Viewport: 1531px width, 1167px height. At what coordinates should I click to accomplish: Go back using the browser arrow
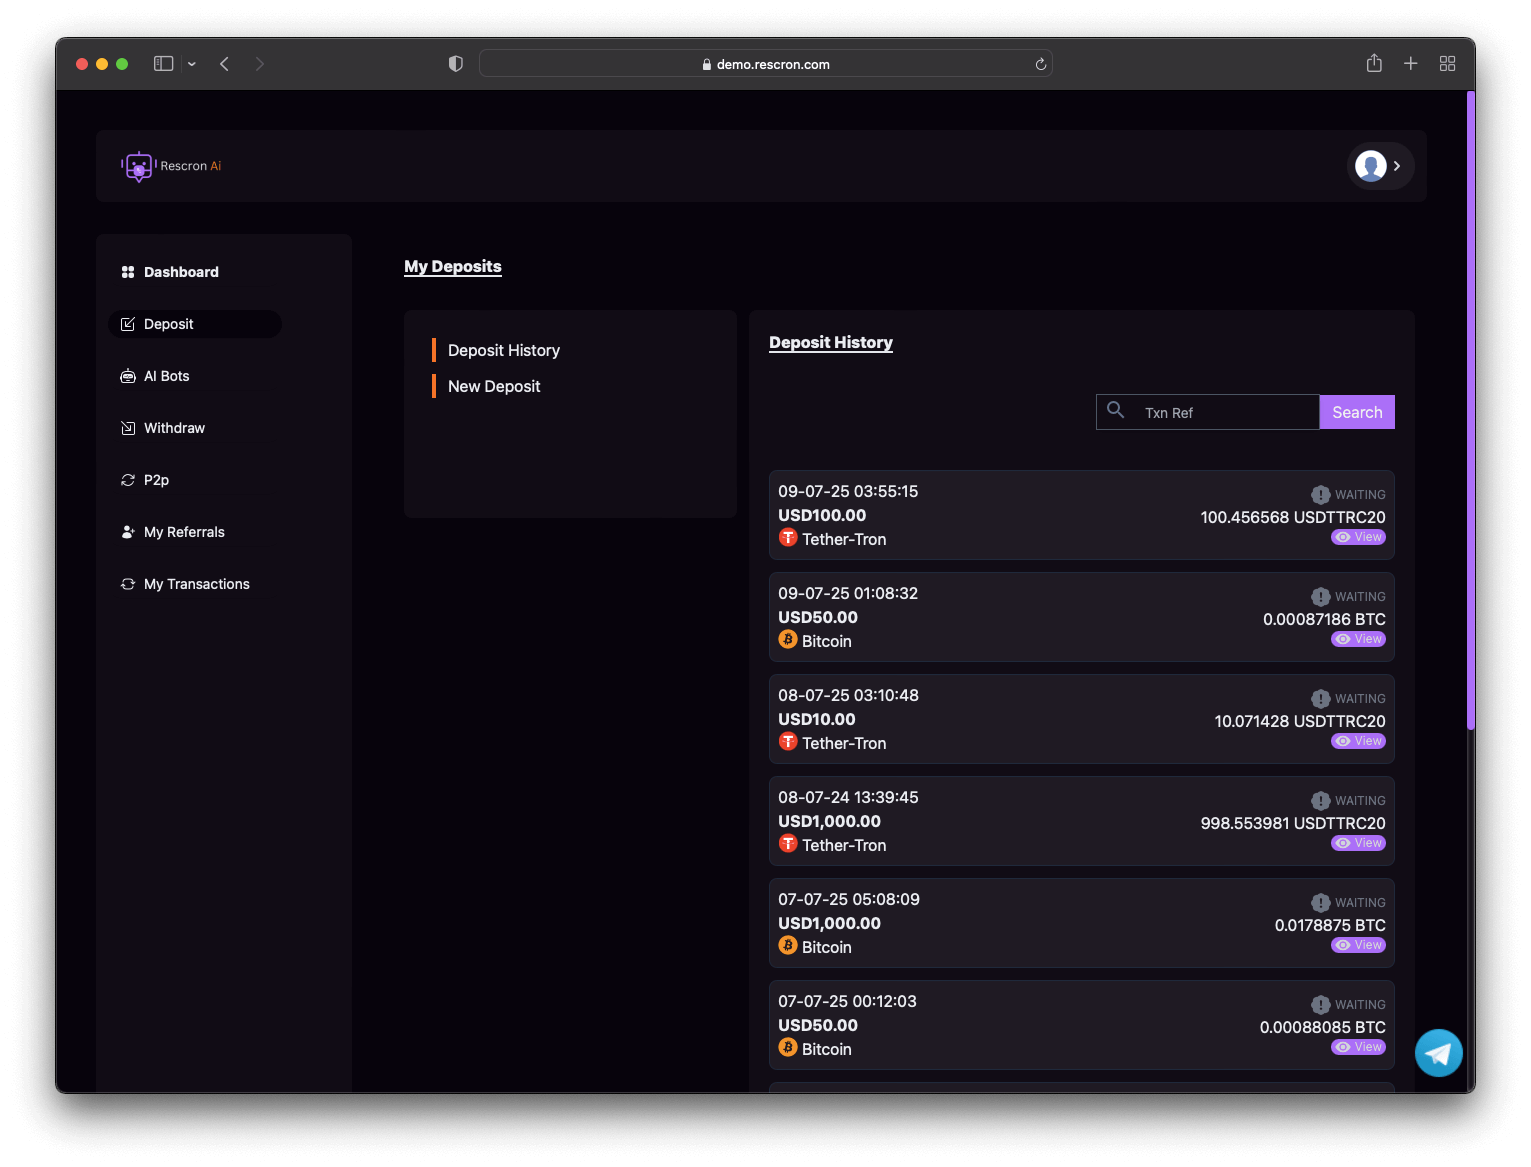tap(225, 64)
